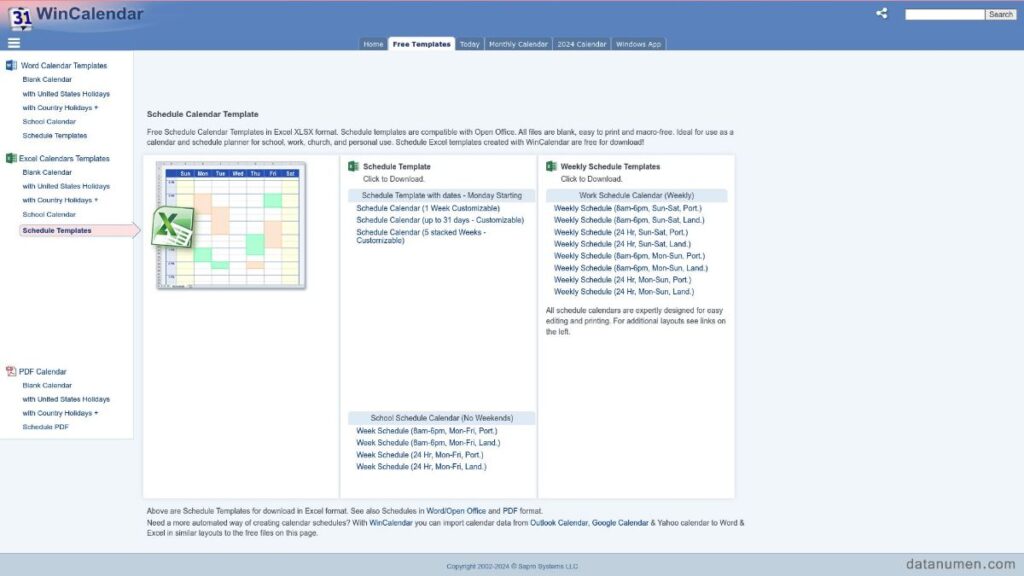Click the 'Schedule Calendar Template' page heading
Viewport: 1024px width, 576px height.
[202, 114]
